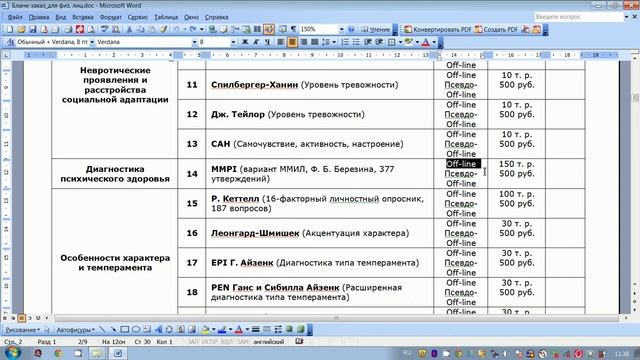Cut selection with the scissors icon
Screen dimensions: 640x360
[129, 29]
